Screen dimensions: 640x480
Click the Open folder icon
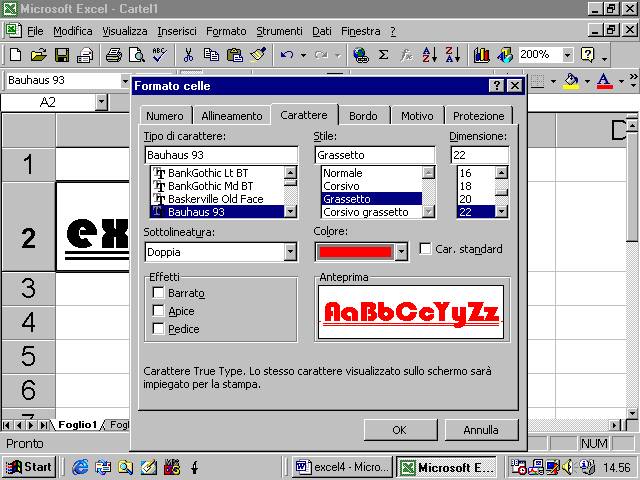pos(38,55)
